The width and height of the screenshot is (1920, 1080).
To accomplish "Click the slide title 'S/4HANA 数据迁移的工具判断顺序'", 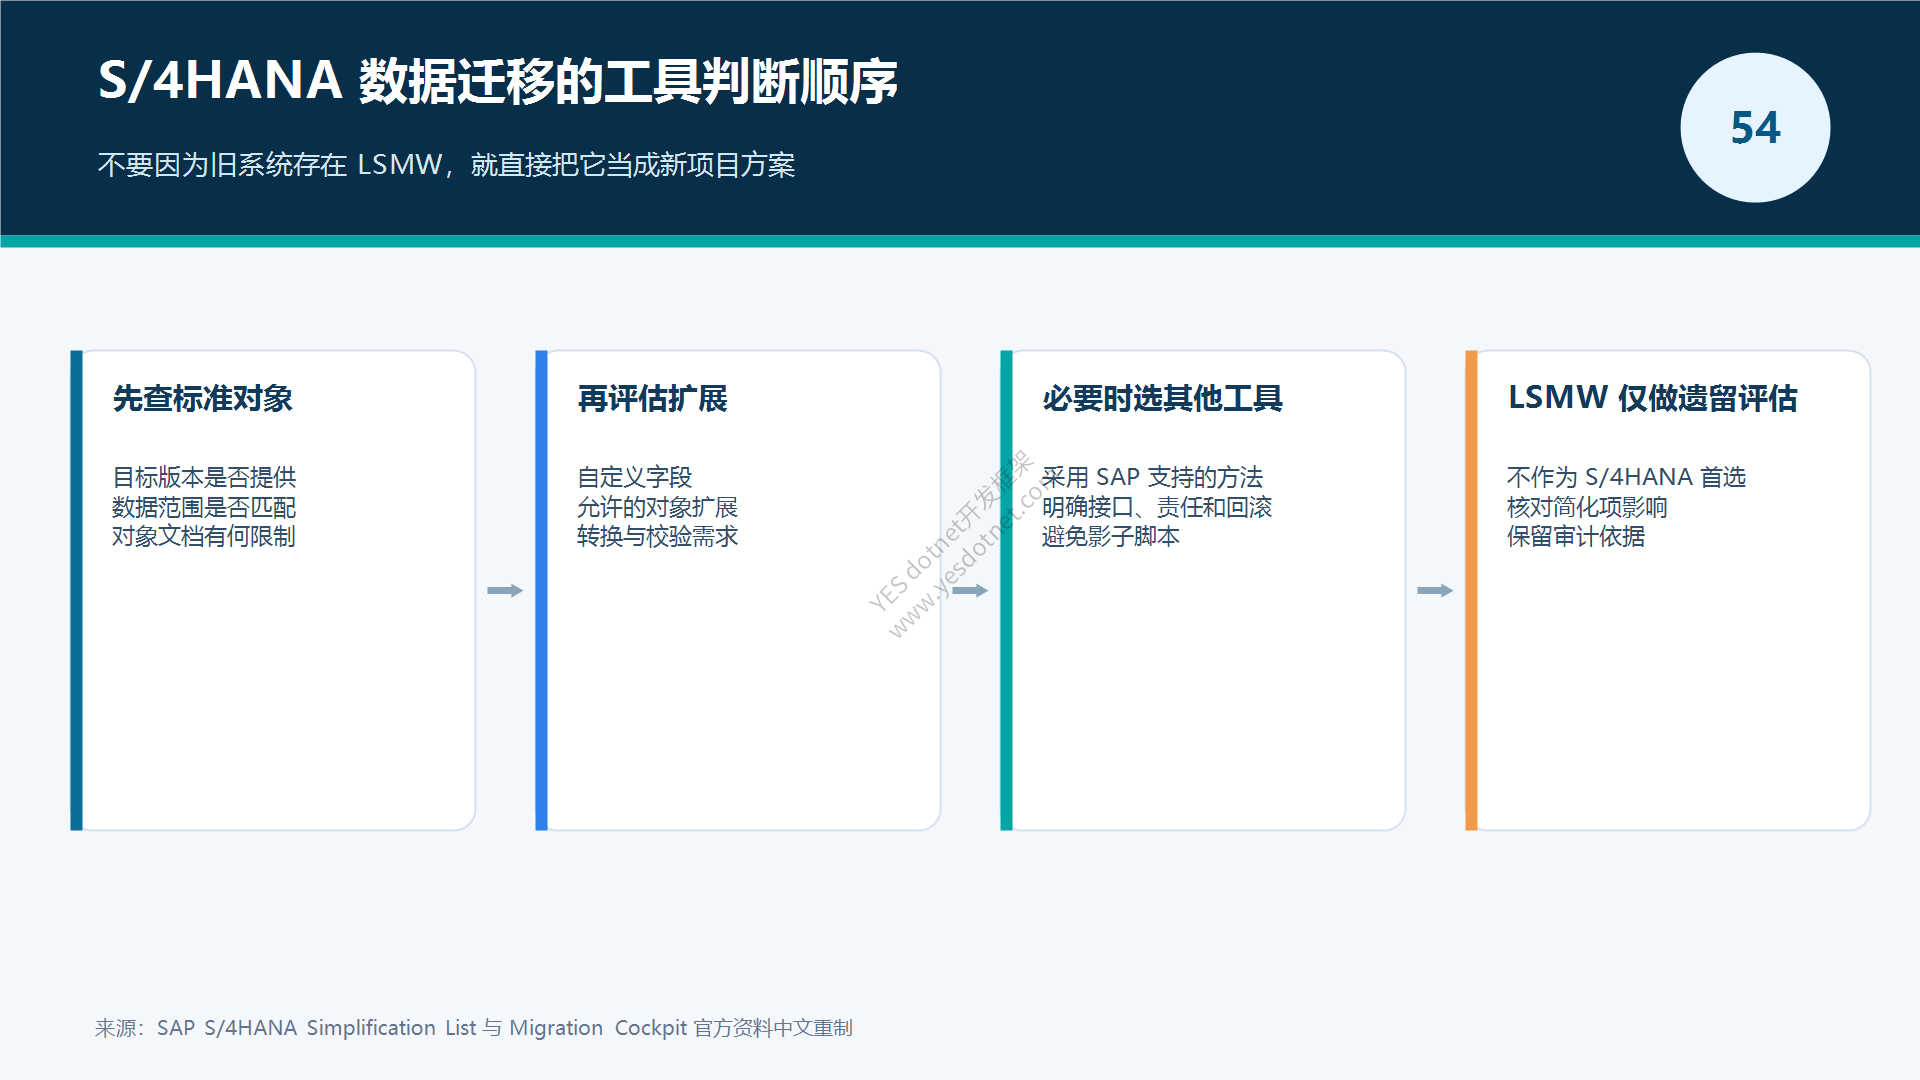I will pyautogui.click(x=498, y=81).
